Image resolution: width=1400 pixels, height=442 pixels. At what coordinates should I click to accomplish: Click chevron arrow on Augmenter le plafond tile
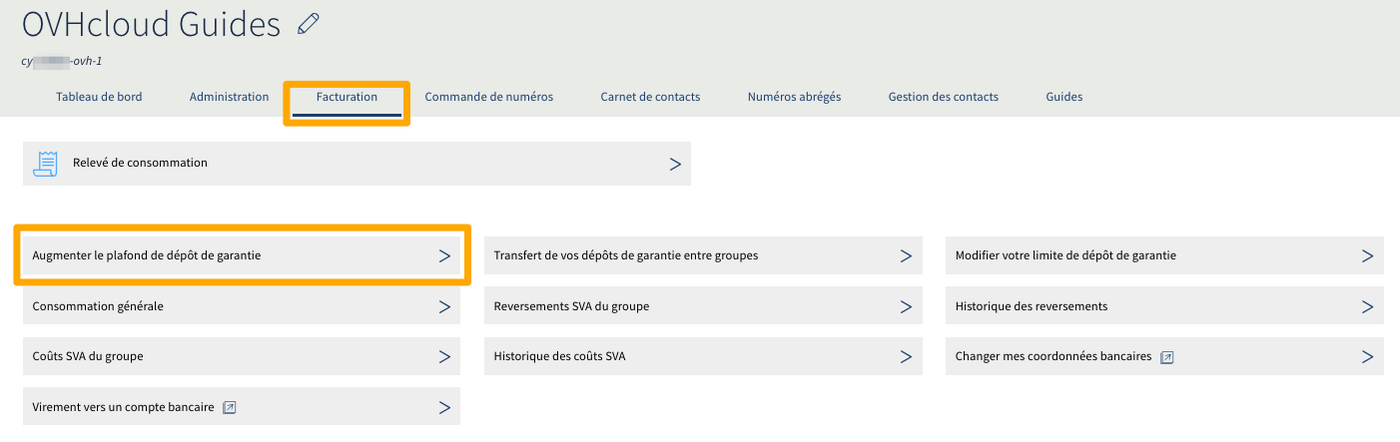pyautogui.click(x=445, y=256)
